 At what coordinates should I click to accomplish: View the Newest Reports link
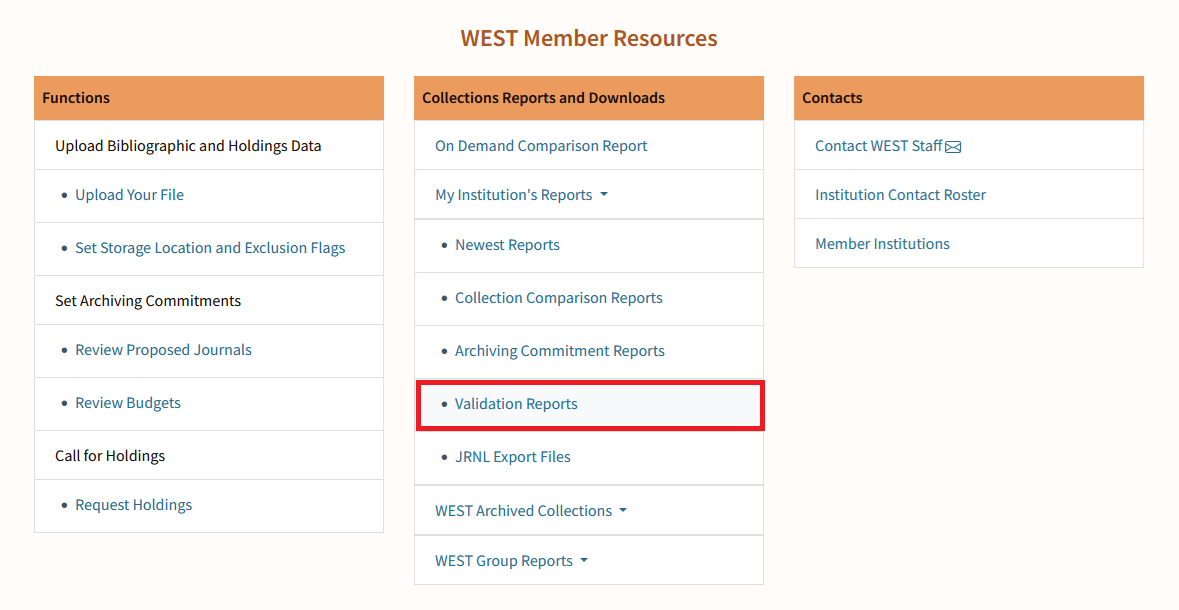507,245
